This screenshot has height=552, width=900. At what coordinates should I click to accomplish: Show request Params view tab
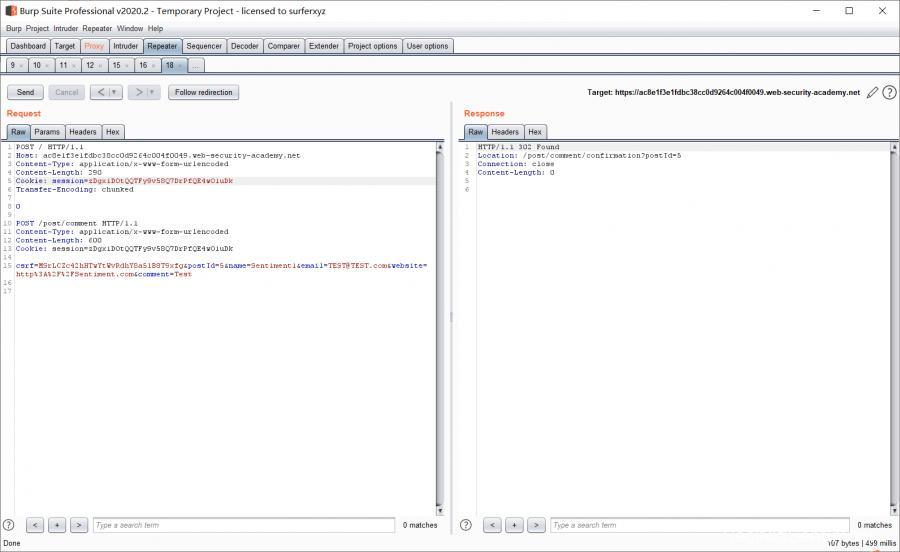coord(47,132)
